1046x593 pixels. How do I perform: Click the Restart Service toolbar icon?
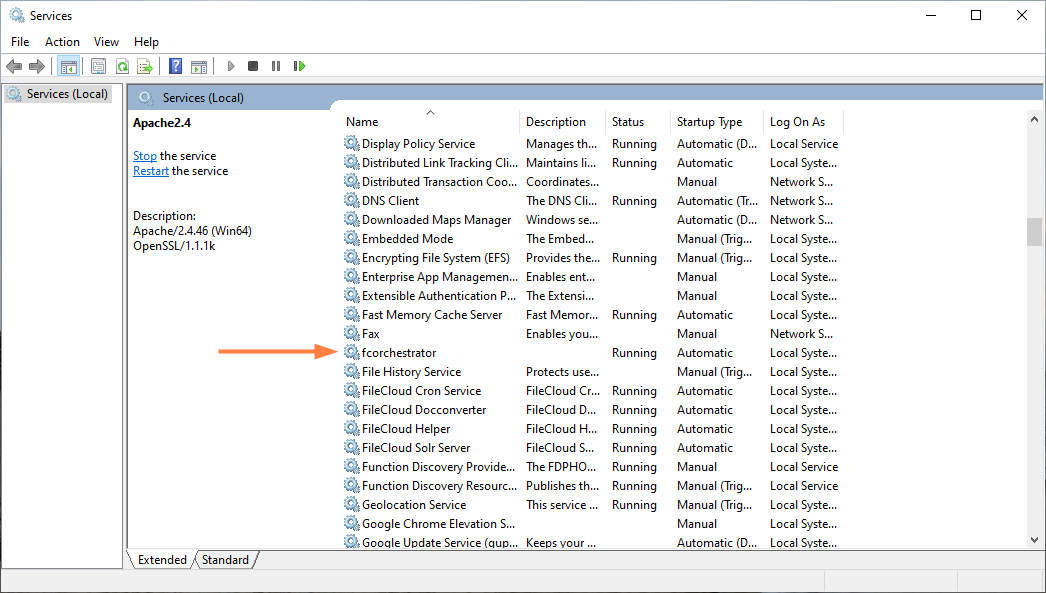(299, 66)
